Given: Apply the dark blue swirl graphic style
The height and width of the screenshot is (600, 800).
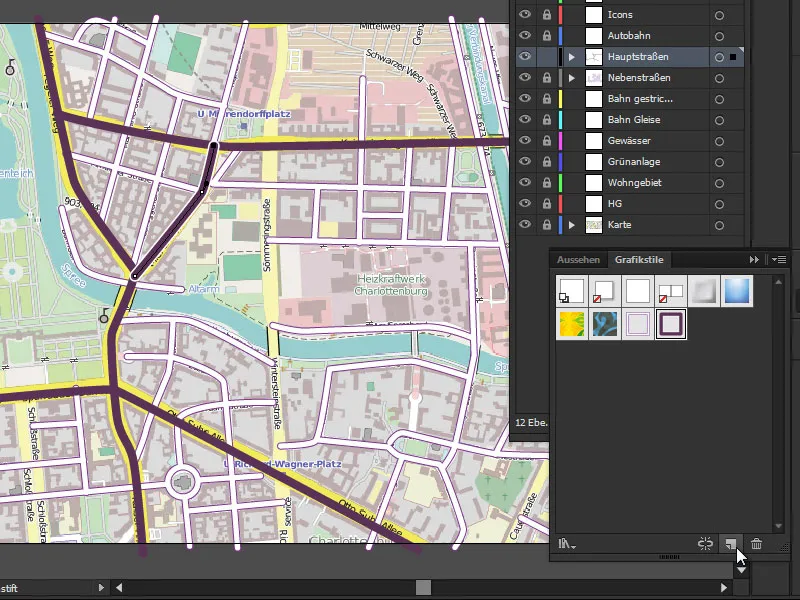Looking at the screenshot, I should pos(604,324).
